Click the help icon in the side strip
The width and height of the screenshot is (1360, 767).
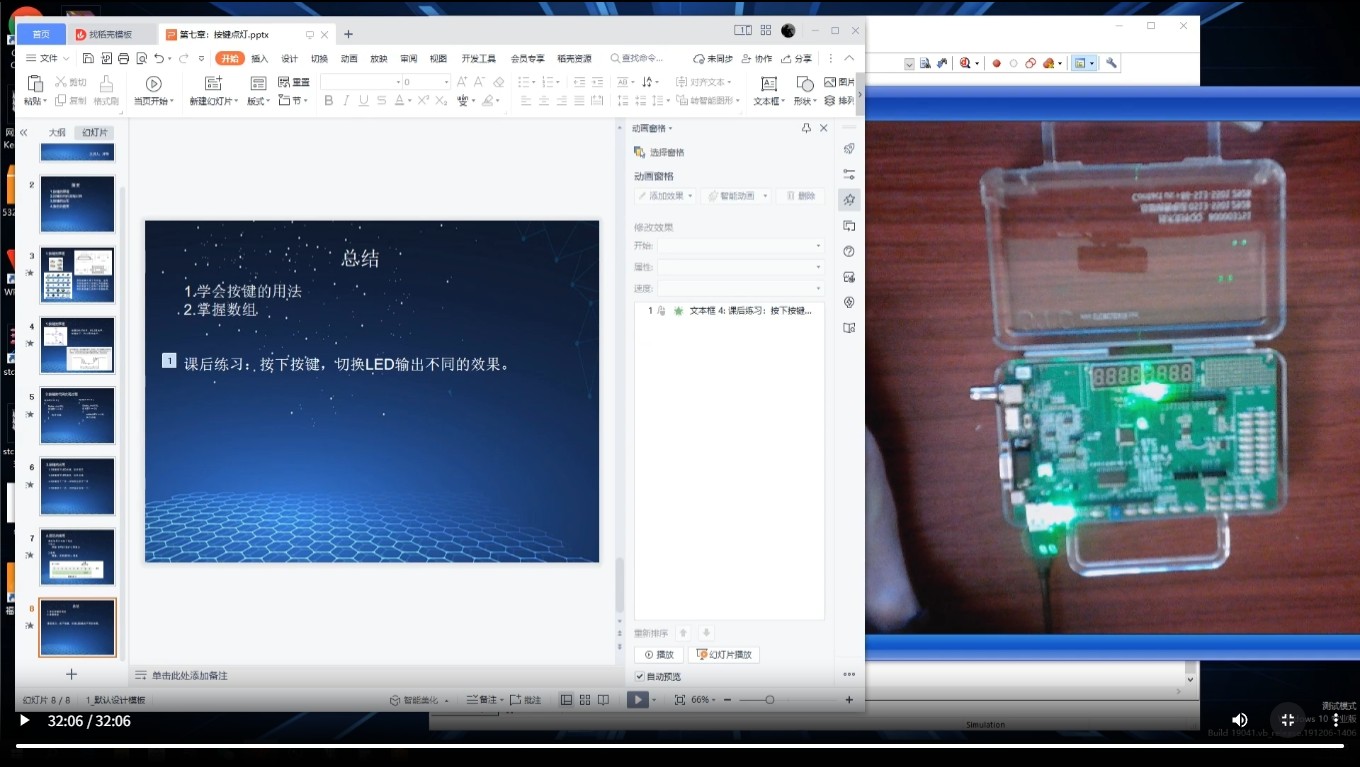click(x=849, y=251)
